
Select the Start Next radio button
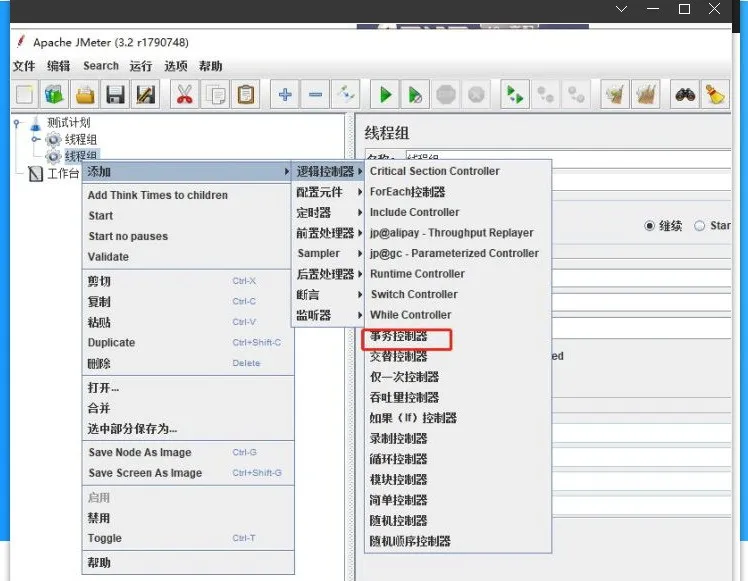tap(699, 226)
